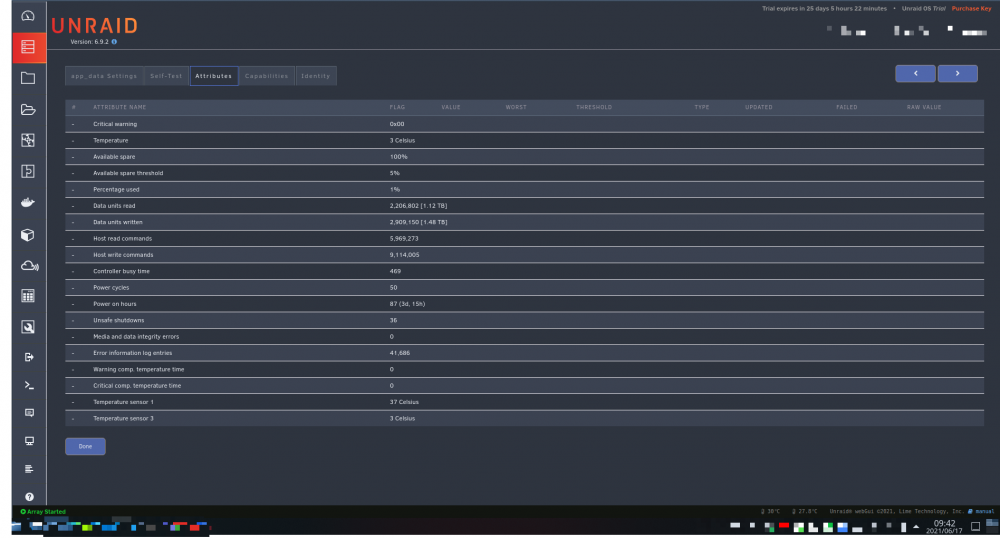The width and height of the screenshot is (1000, 538).
Task: Open the Main array servers icon
Action: click(x=28, y=47)
